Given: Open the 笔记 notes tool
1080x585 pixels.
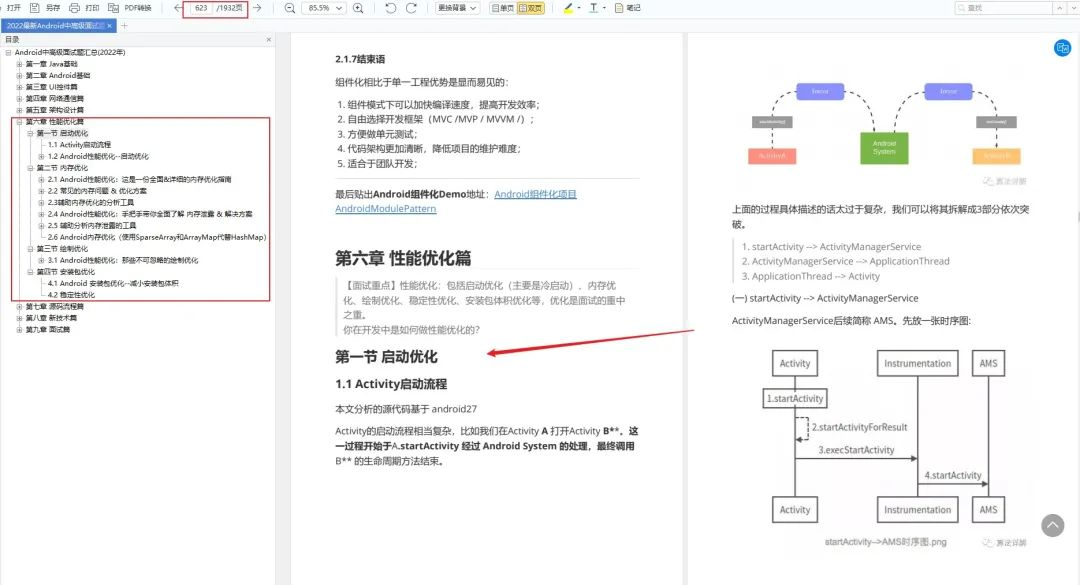Looking at the screenshot, I should pyautogui.click(x=627, y=8).
